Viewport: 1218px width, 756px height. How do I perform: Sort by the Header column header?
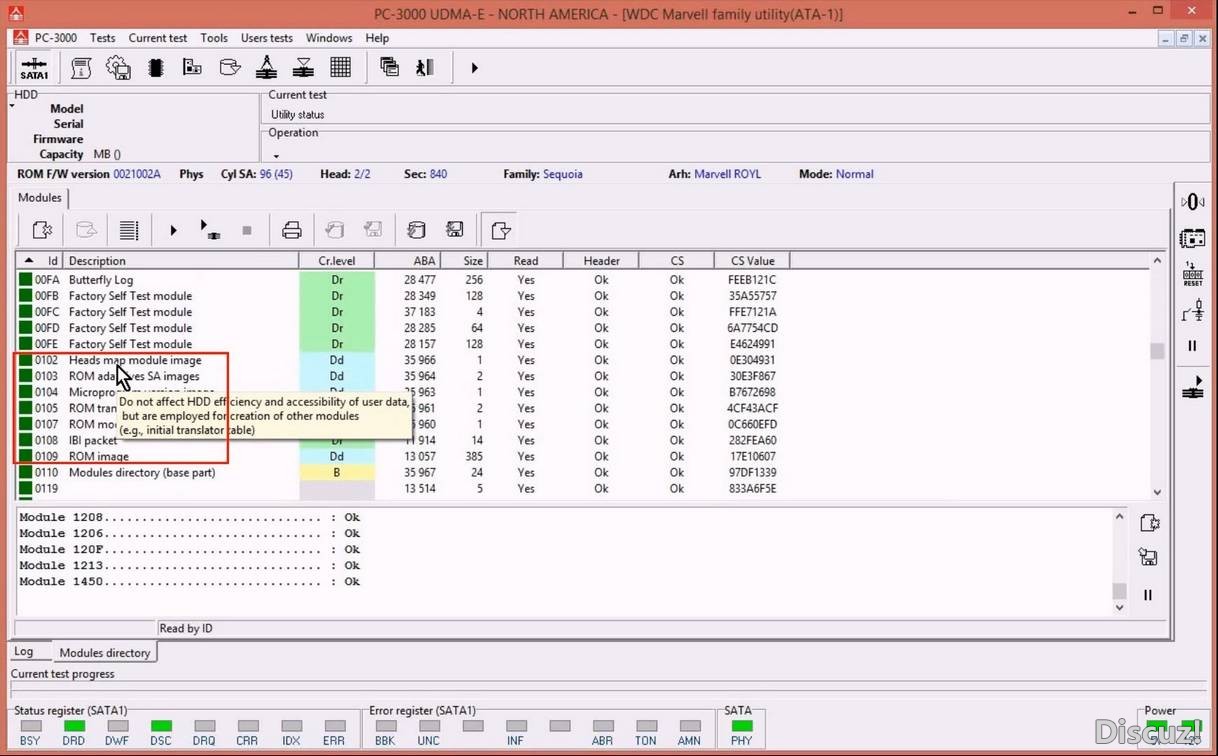601,261
